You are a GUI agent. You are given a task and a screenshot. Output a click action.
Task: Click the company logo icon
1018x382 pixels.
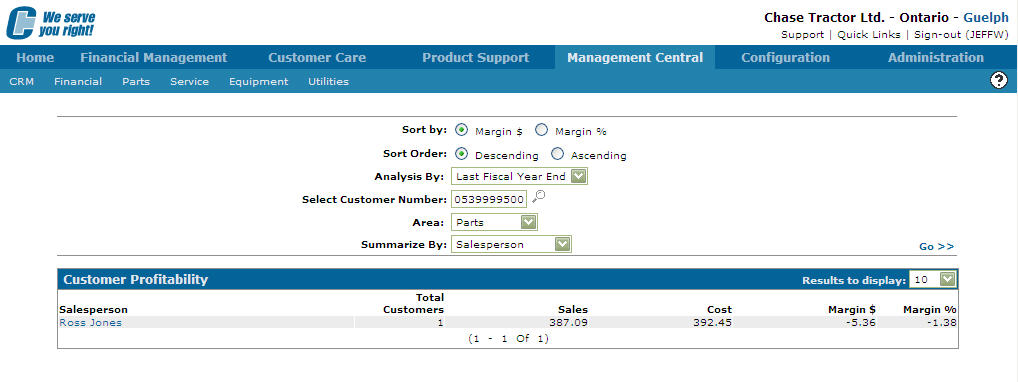coord(21,23)
